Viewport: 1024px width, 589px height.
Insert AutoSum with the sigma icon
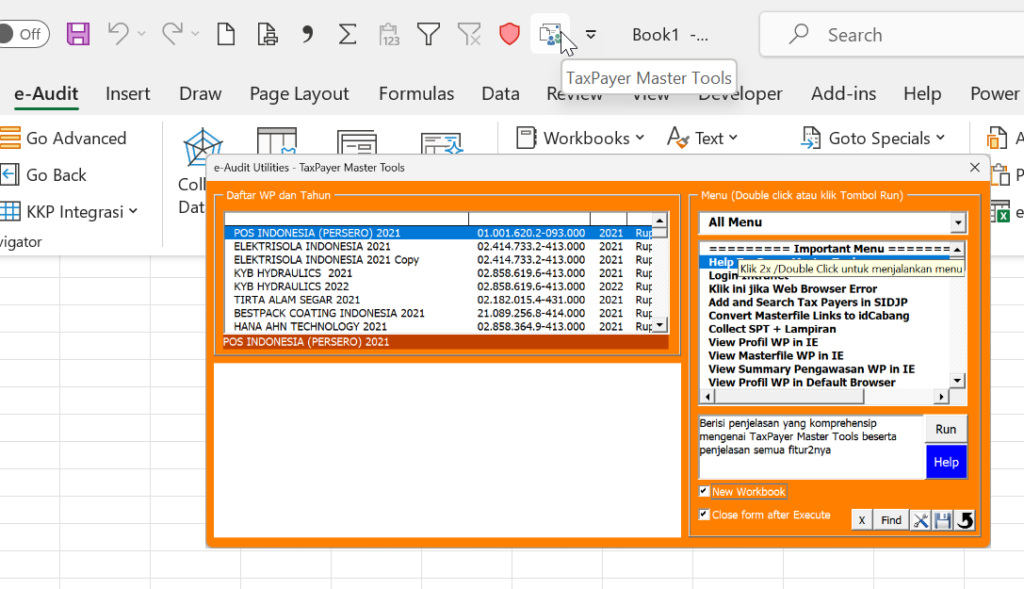click(347, 34)
